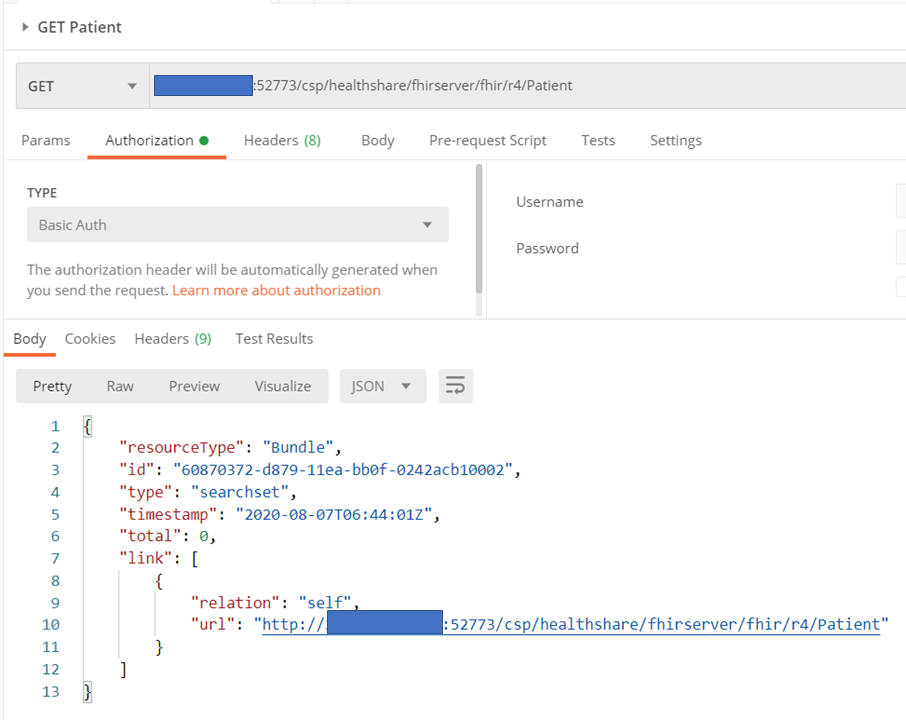Go to the Pre-request Script tab
The width and height of the screenshot is (906, 720).
tap(487, 140)
